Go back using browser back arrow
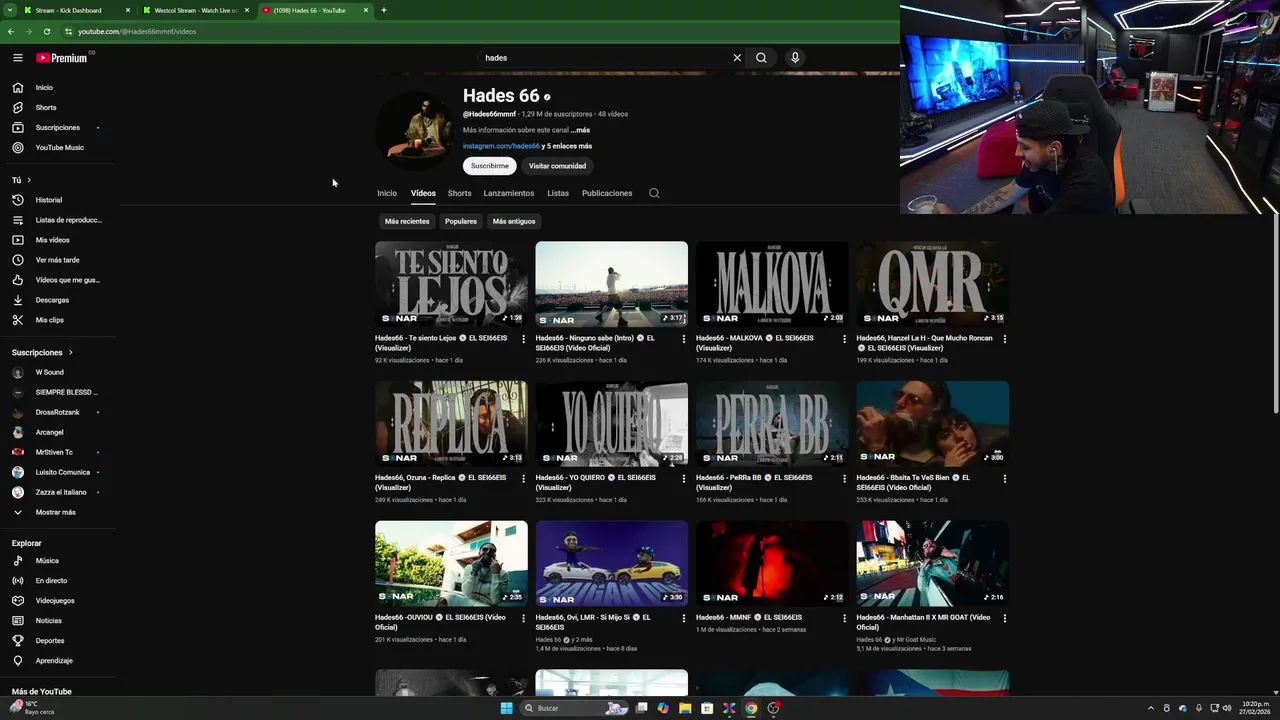The height and width of the screenshot is (720, 1280). tap(11, 32)
